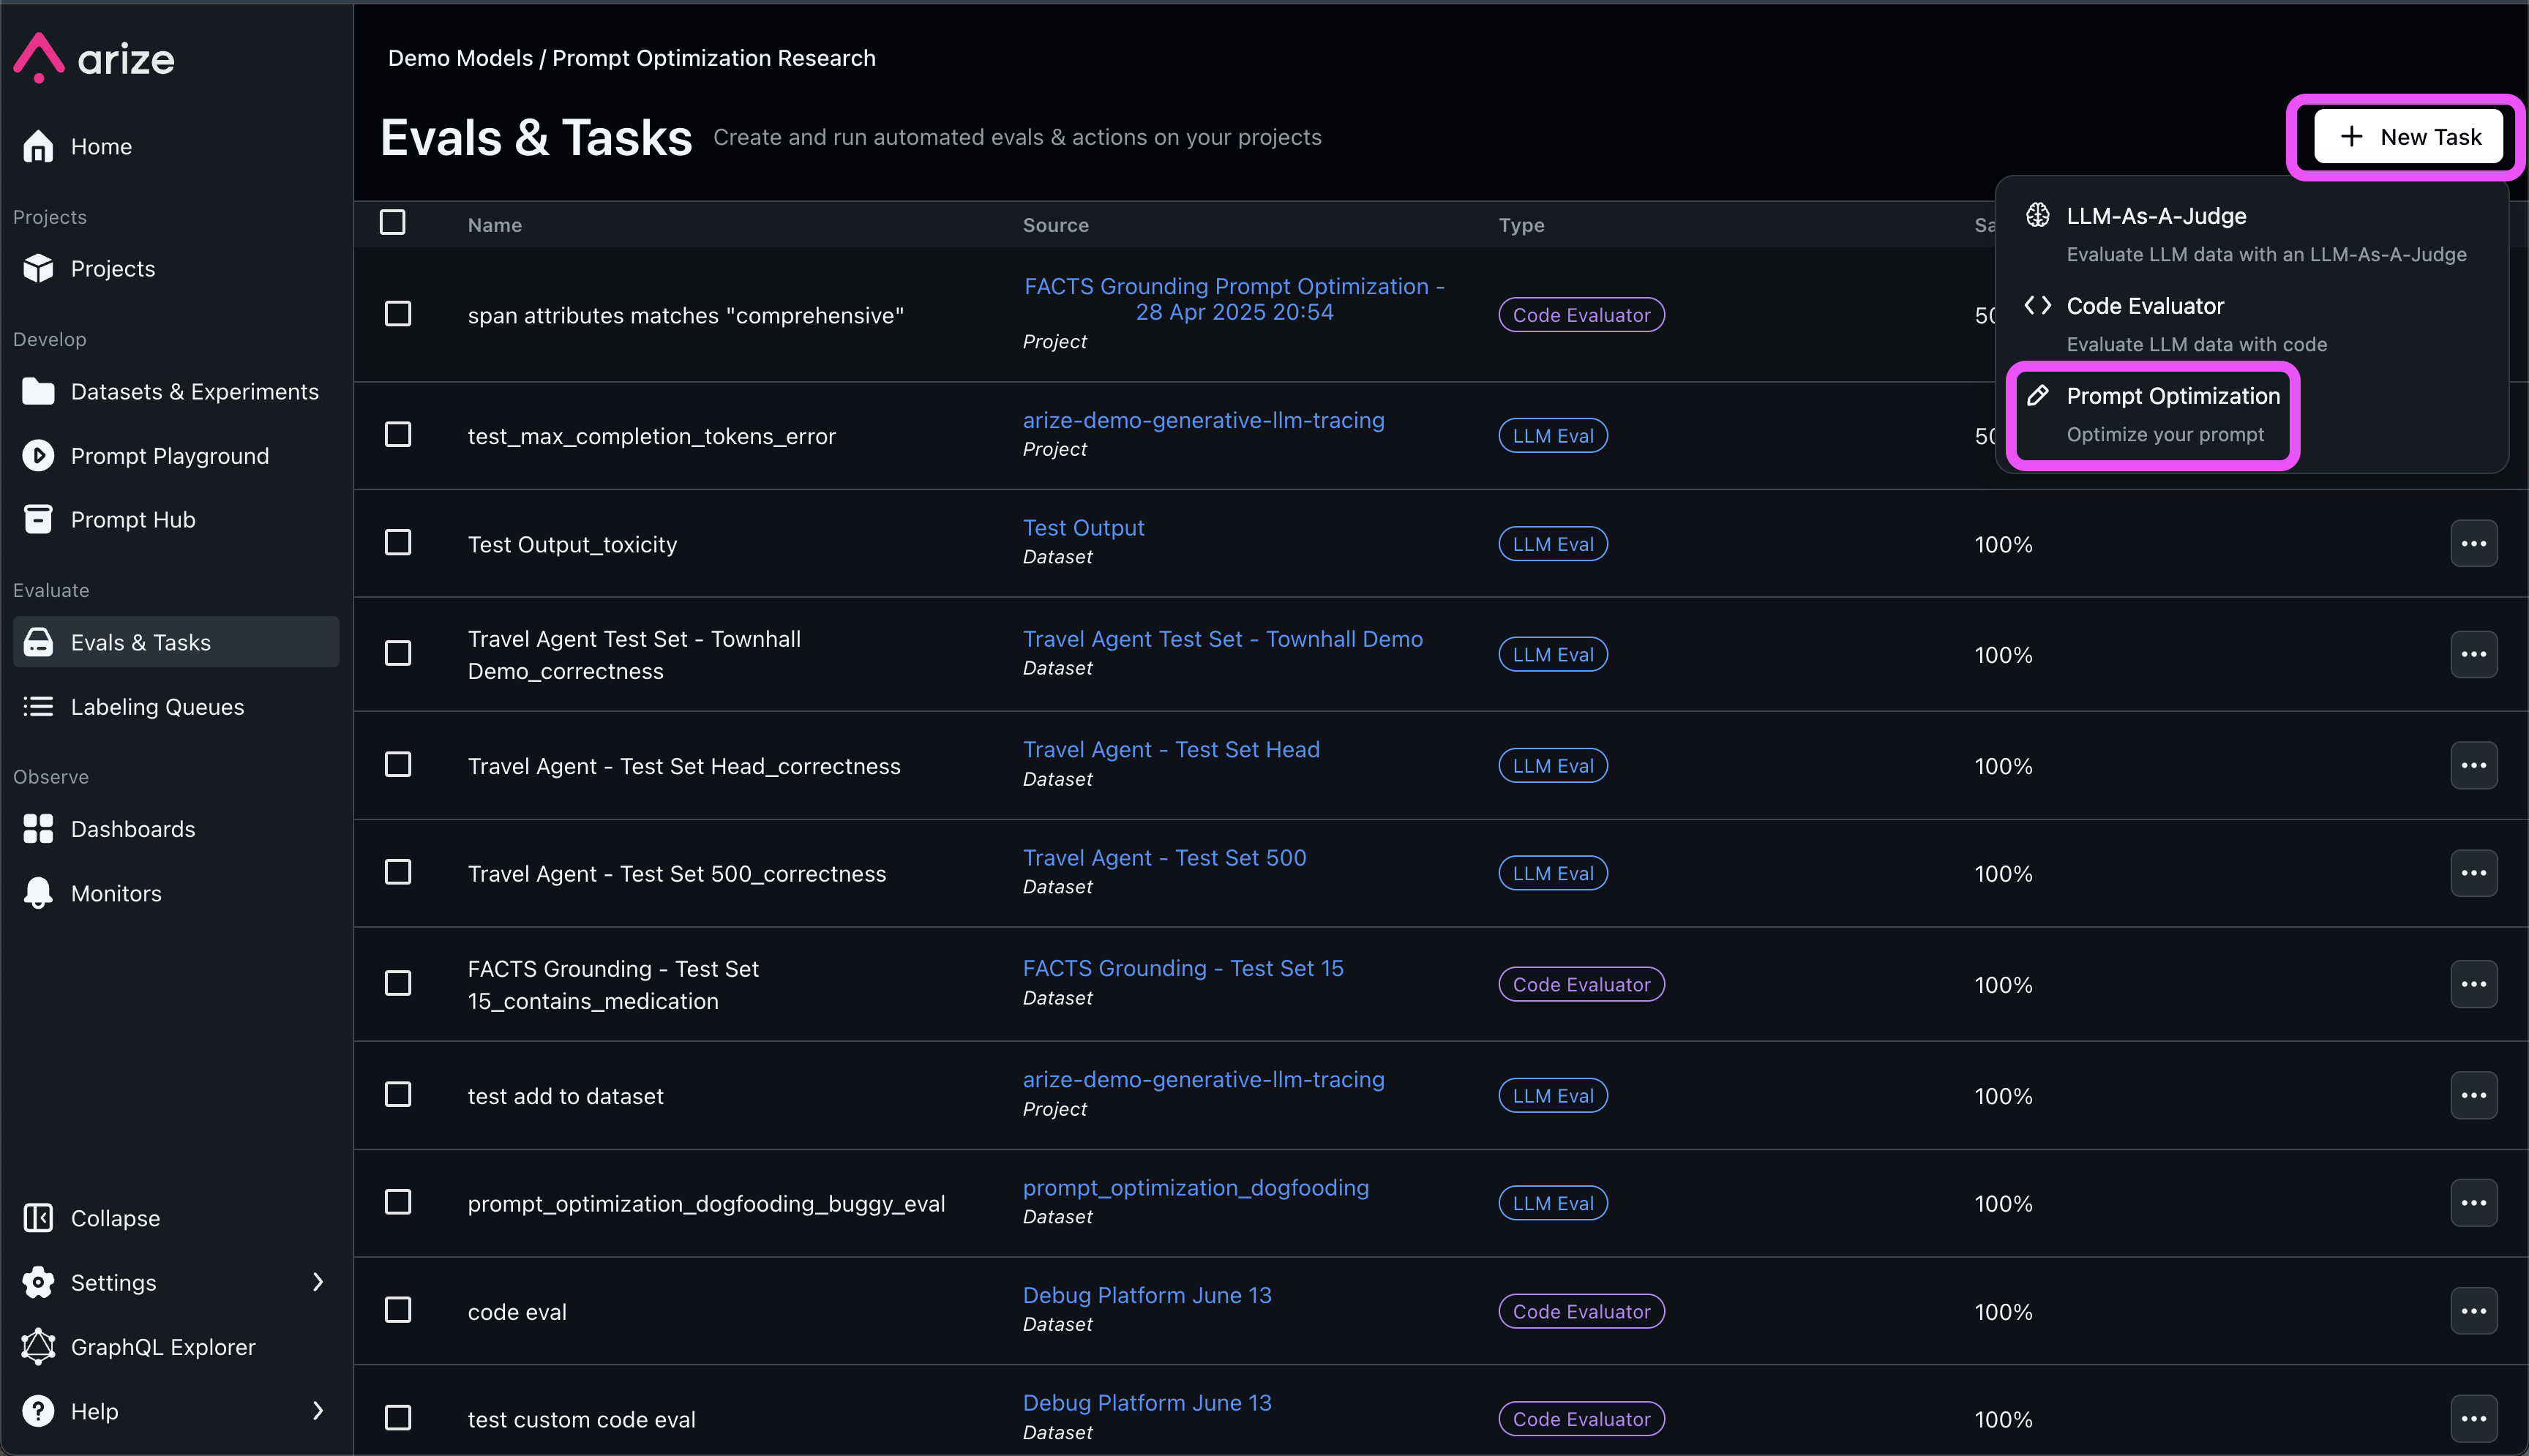Click the Monitors bell icon
Screen dimensions: 2529x1456
click(38, 892)
